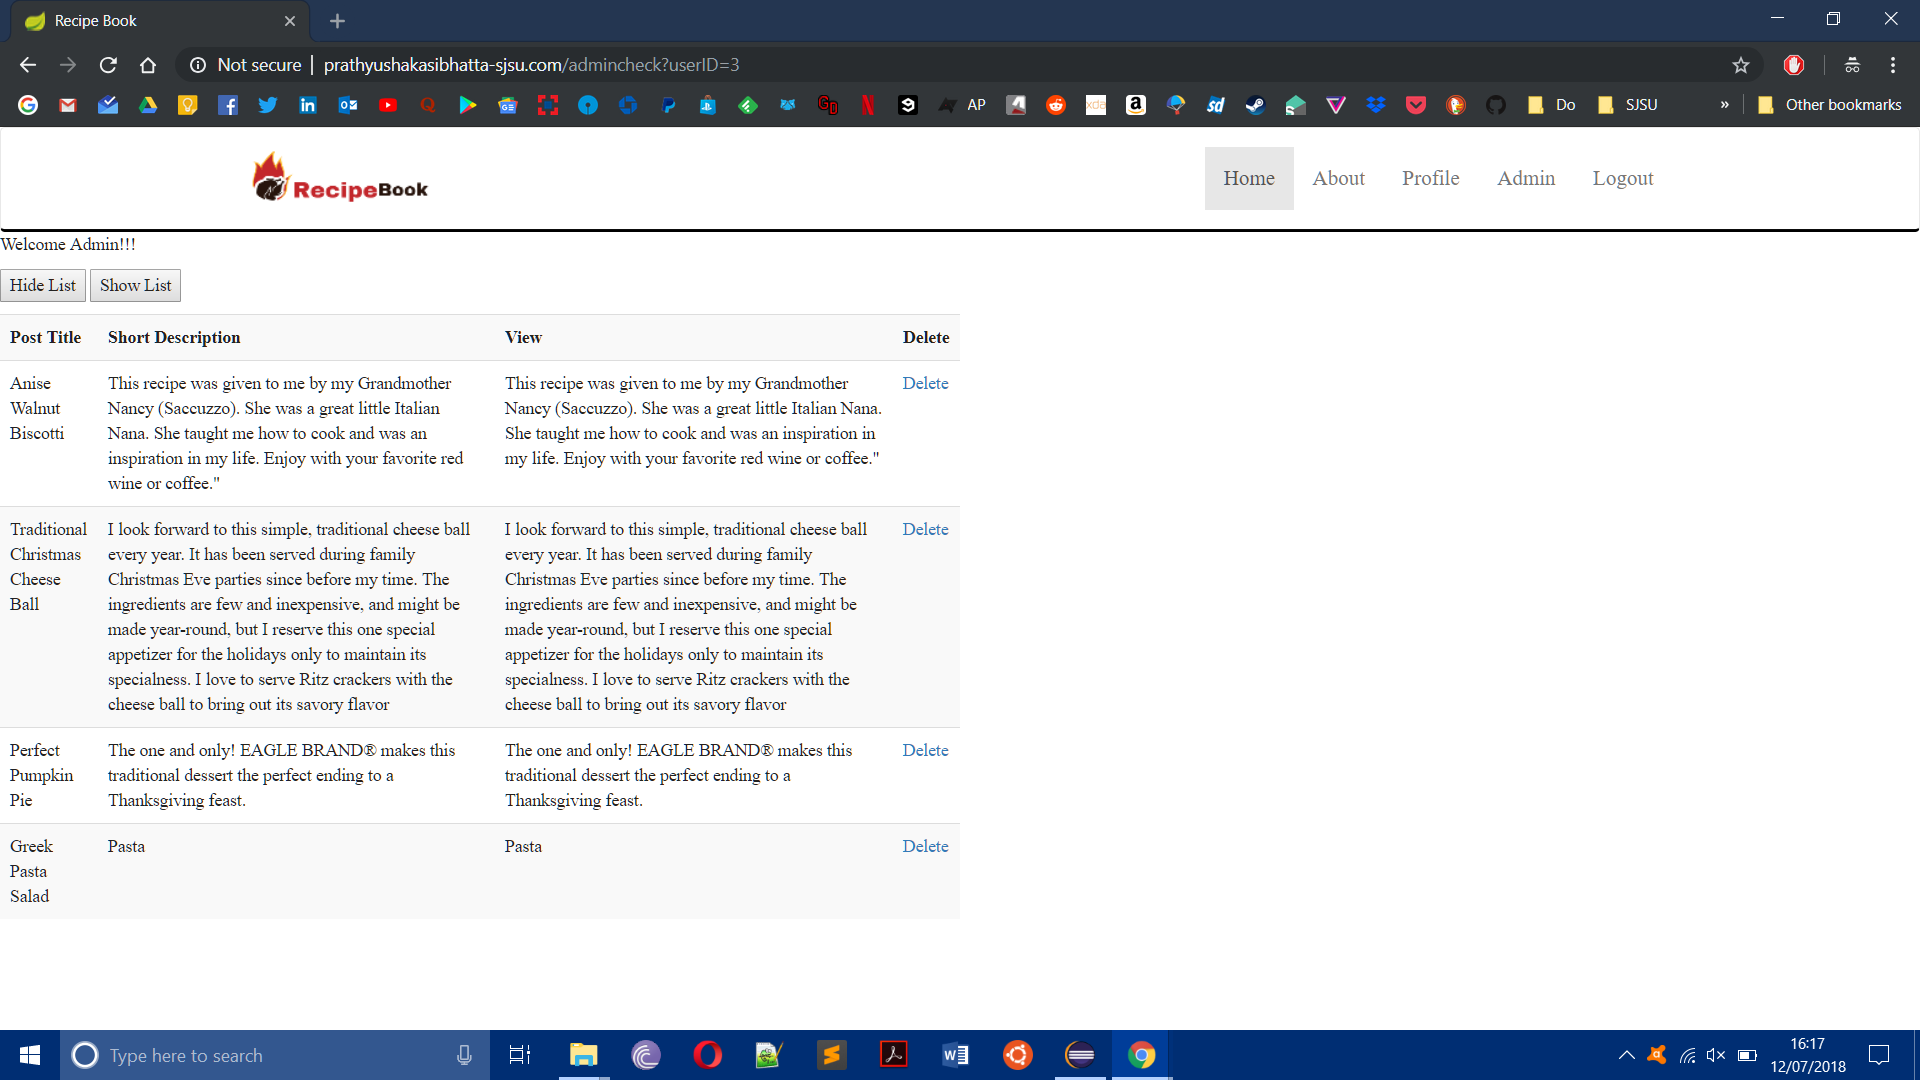Screen dimensions: 1920x1080
Task: Bookmark this page with star icon
Action: click(1741, 65)
